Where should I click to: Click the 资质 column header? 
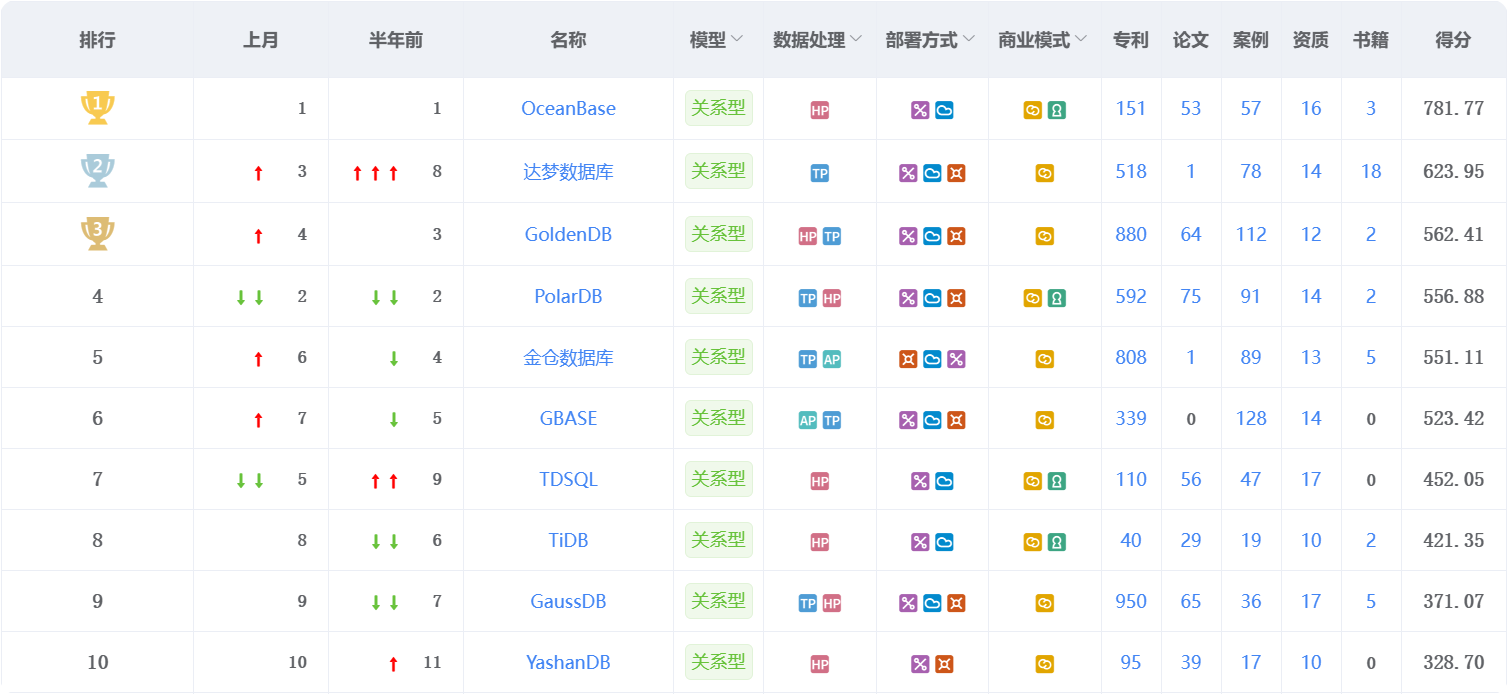[x=1311, y=40]
